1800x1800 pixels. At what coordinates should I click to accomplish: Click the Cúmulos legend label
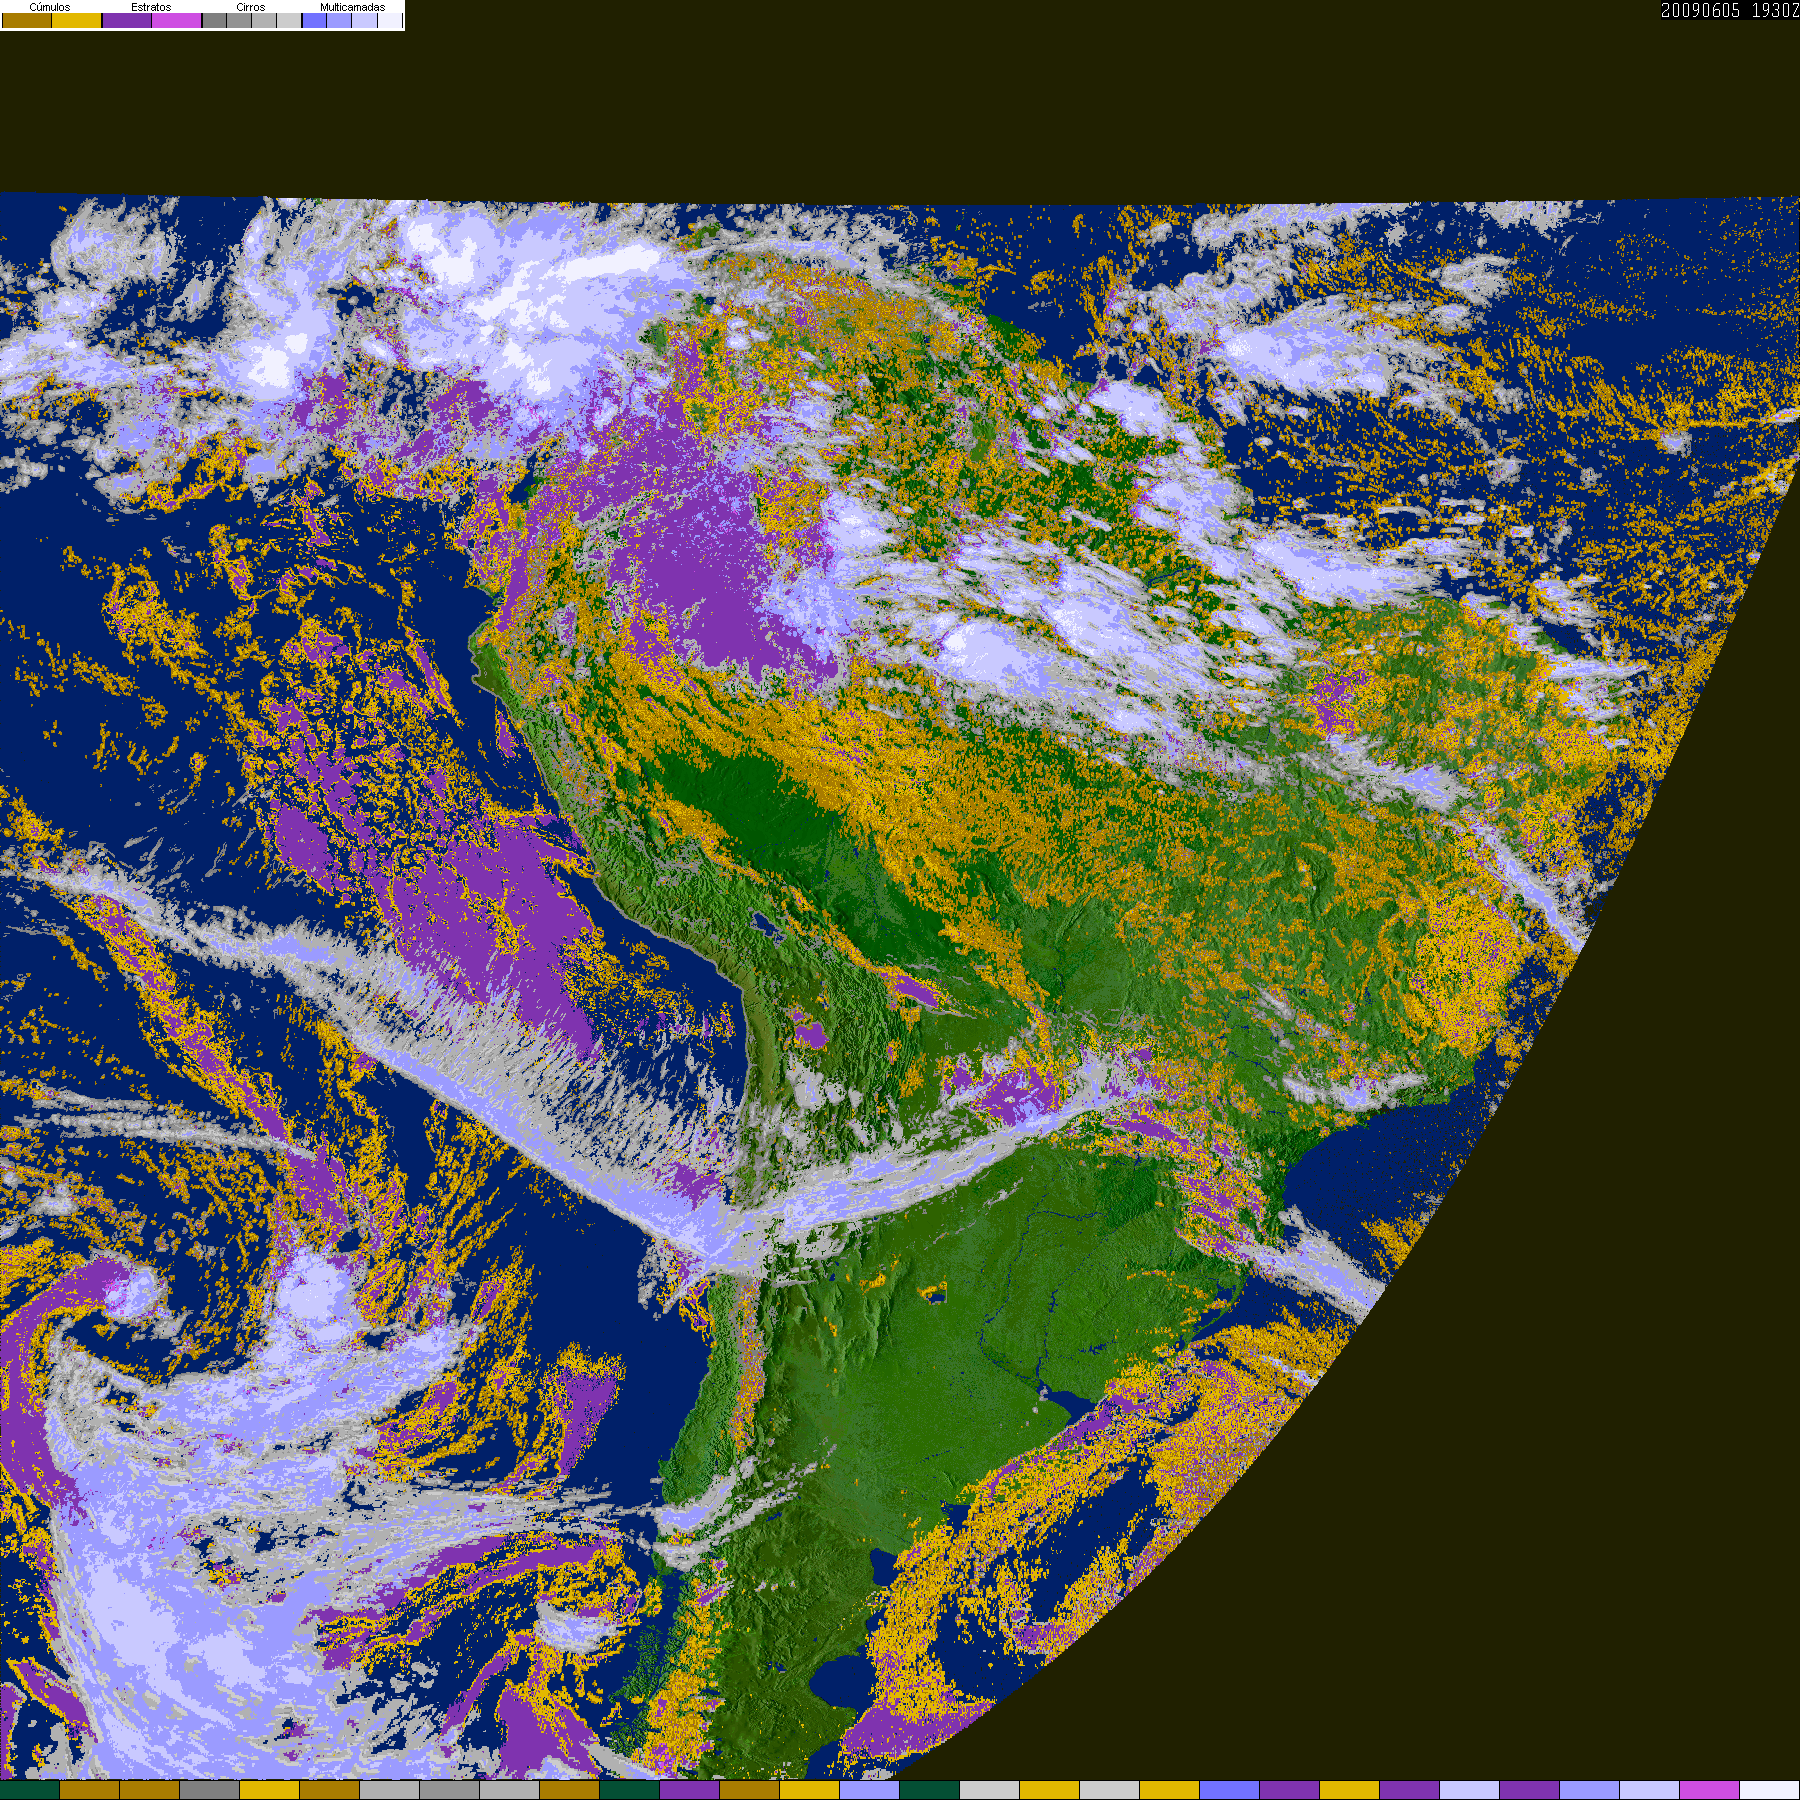tap(50, 7)
